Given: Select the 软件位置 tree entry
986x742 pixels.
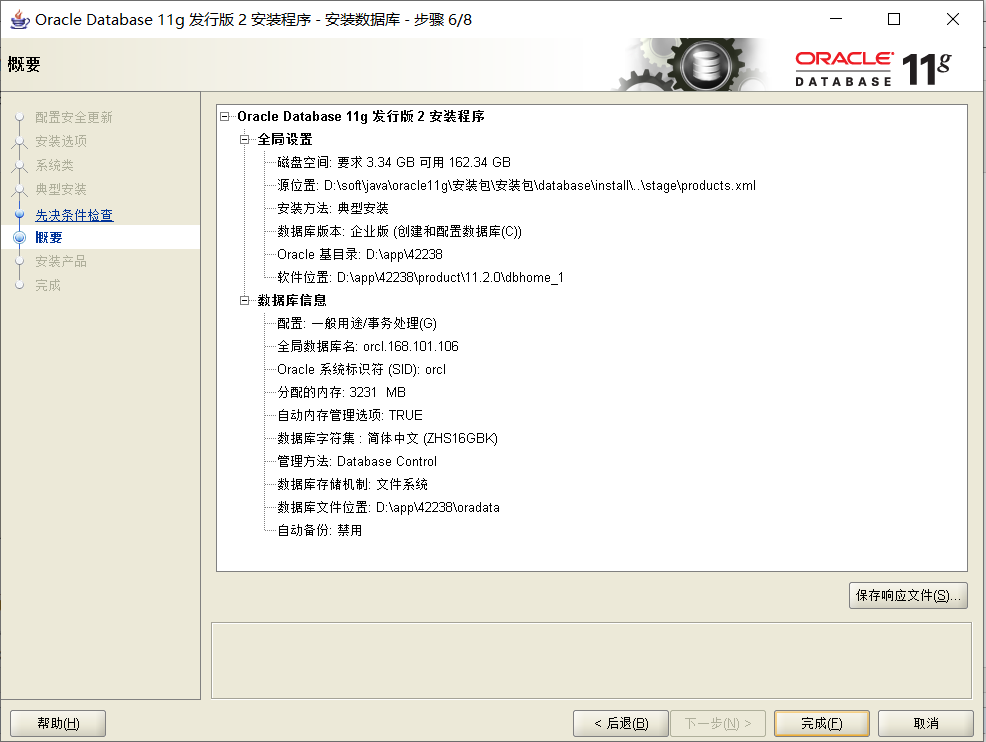Looking at the screenshot, I should [420, 278].
